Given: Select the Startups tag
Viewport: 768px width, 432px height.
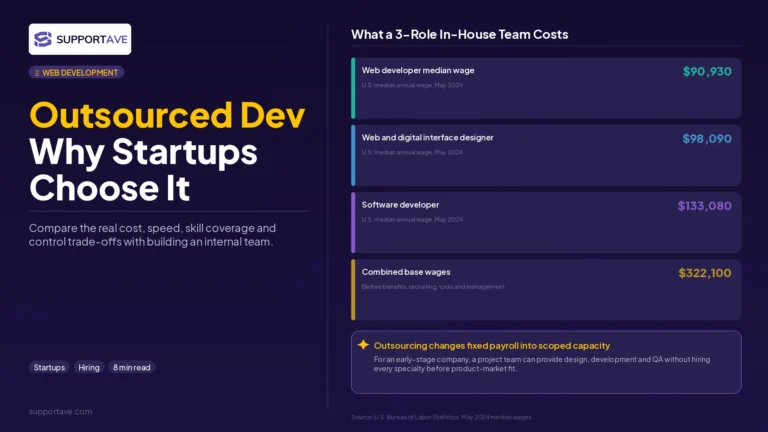Looking at the screenshot, I should [x=49, y=367].
